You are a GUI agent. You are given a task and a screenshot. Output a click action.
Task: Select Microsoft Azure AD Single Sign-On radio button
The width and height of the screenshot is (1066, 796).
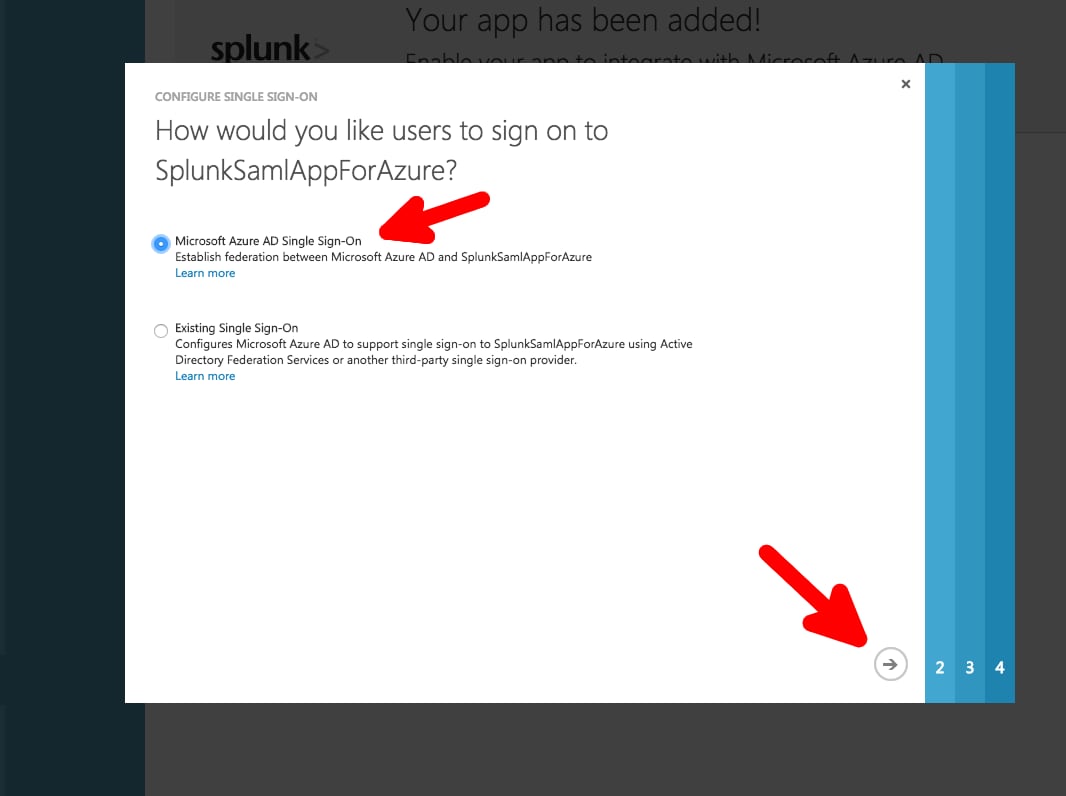click(160, 243)
